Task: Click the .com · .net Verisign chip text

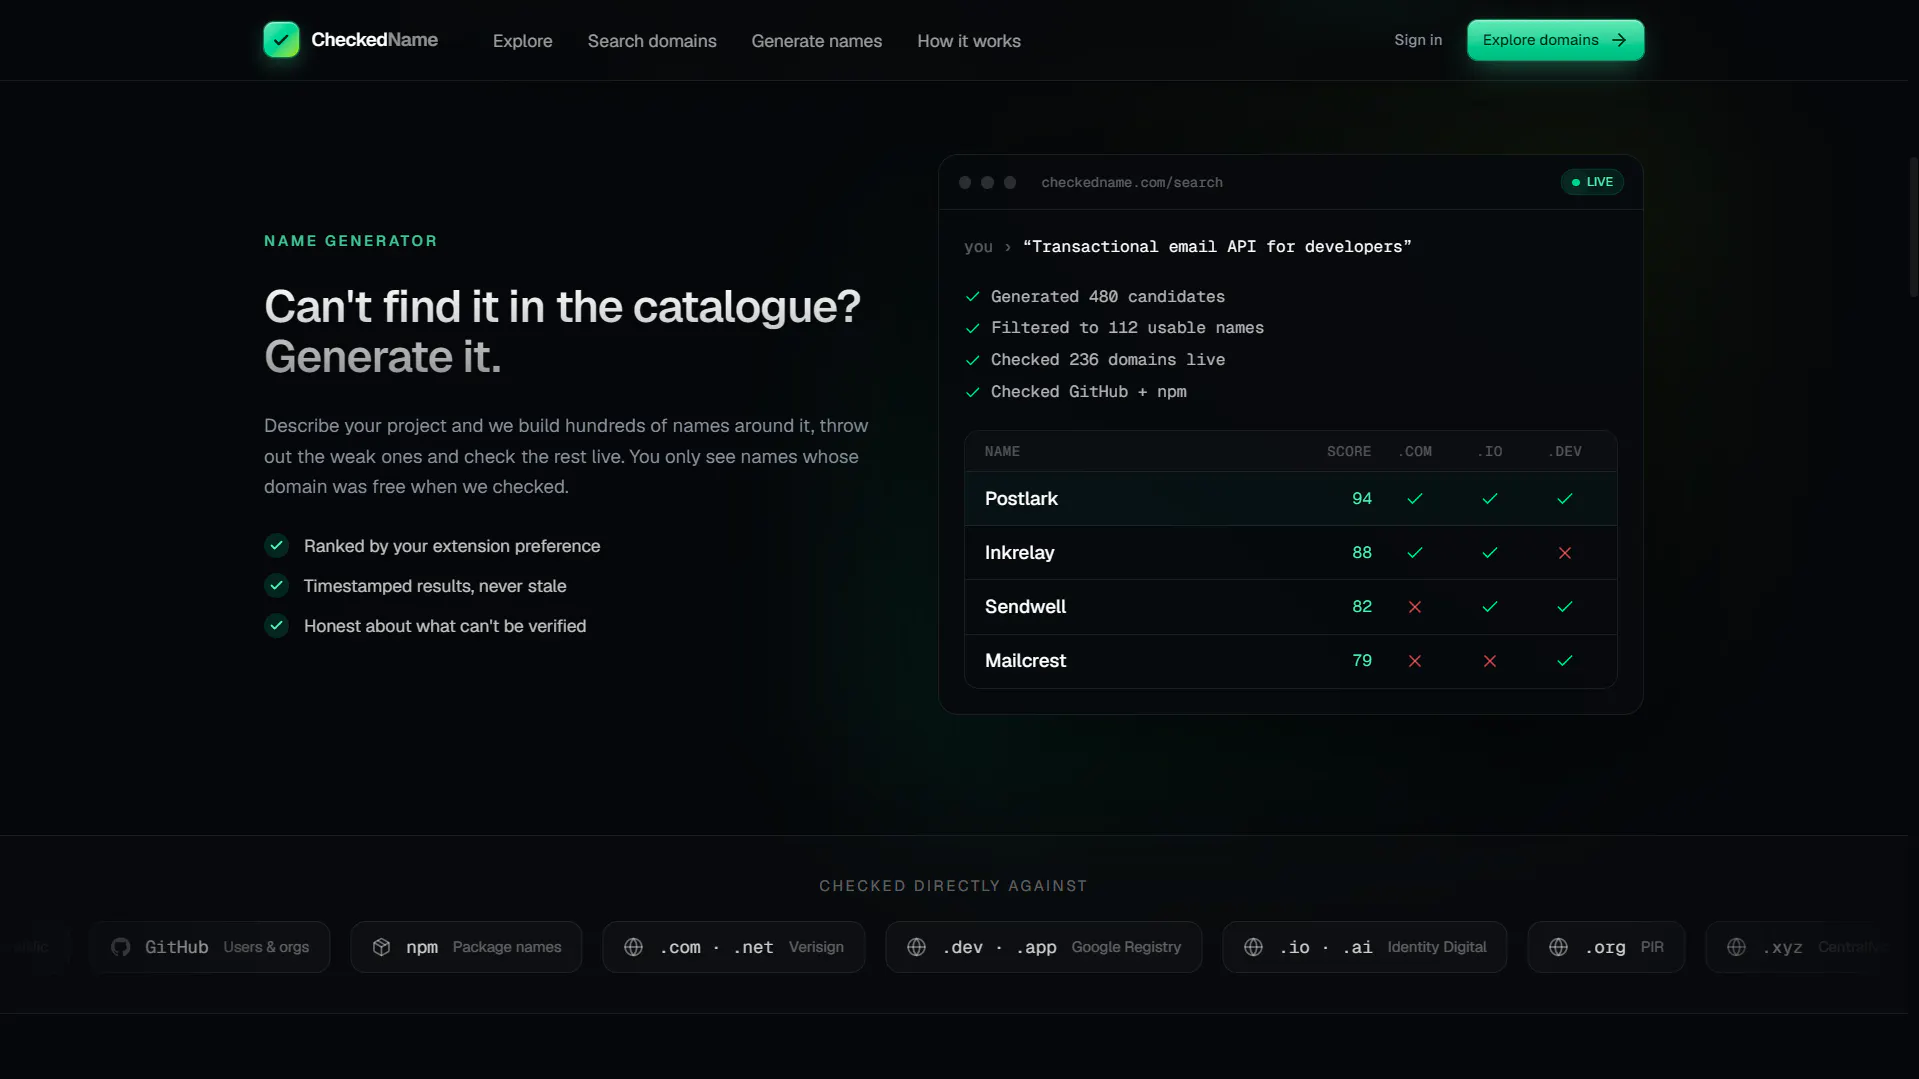Action: click(x=751, y=946)
